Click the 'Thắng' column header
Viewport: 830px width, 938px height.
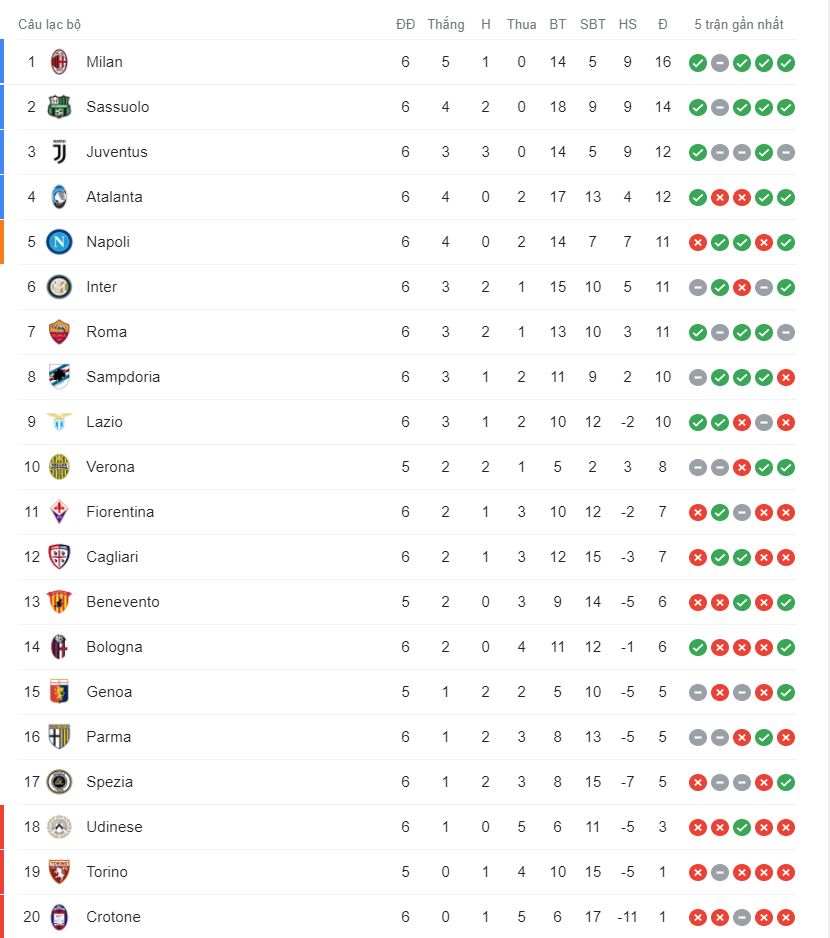(x=445, y=24)
